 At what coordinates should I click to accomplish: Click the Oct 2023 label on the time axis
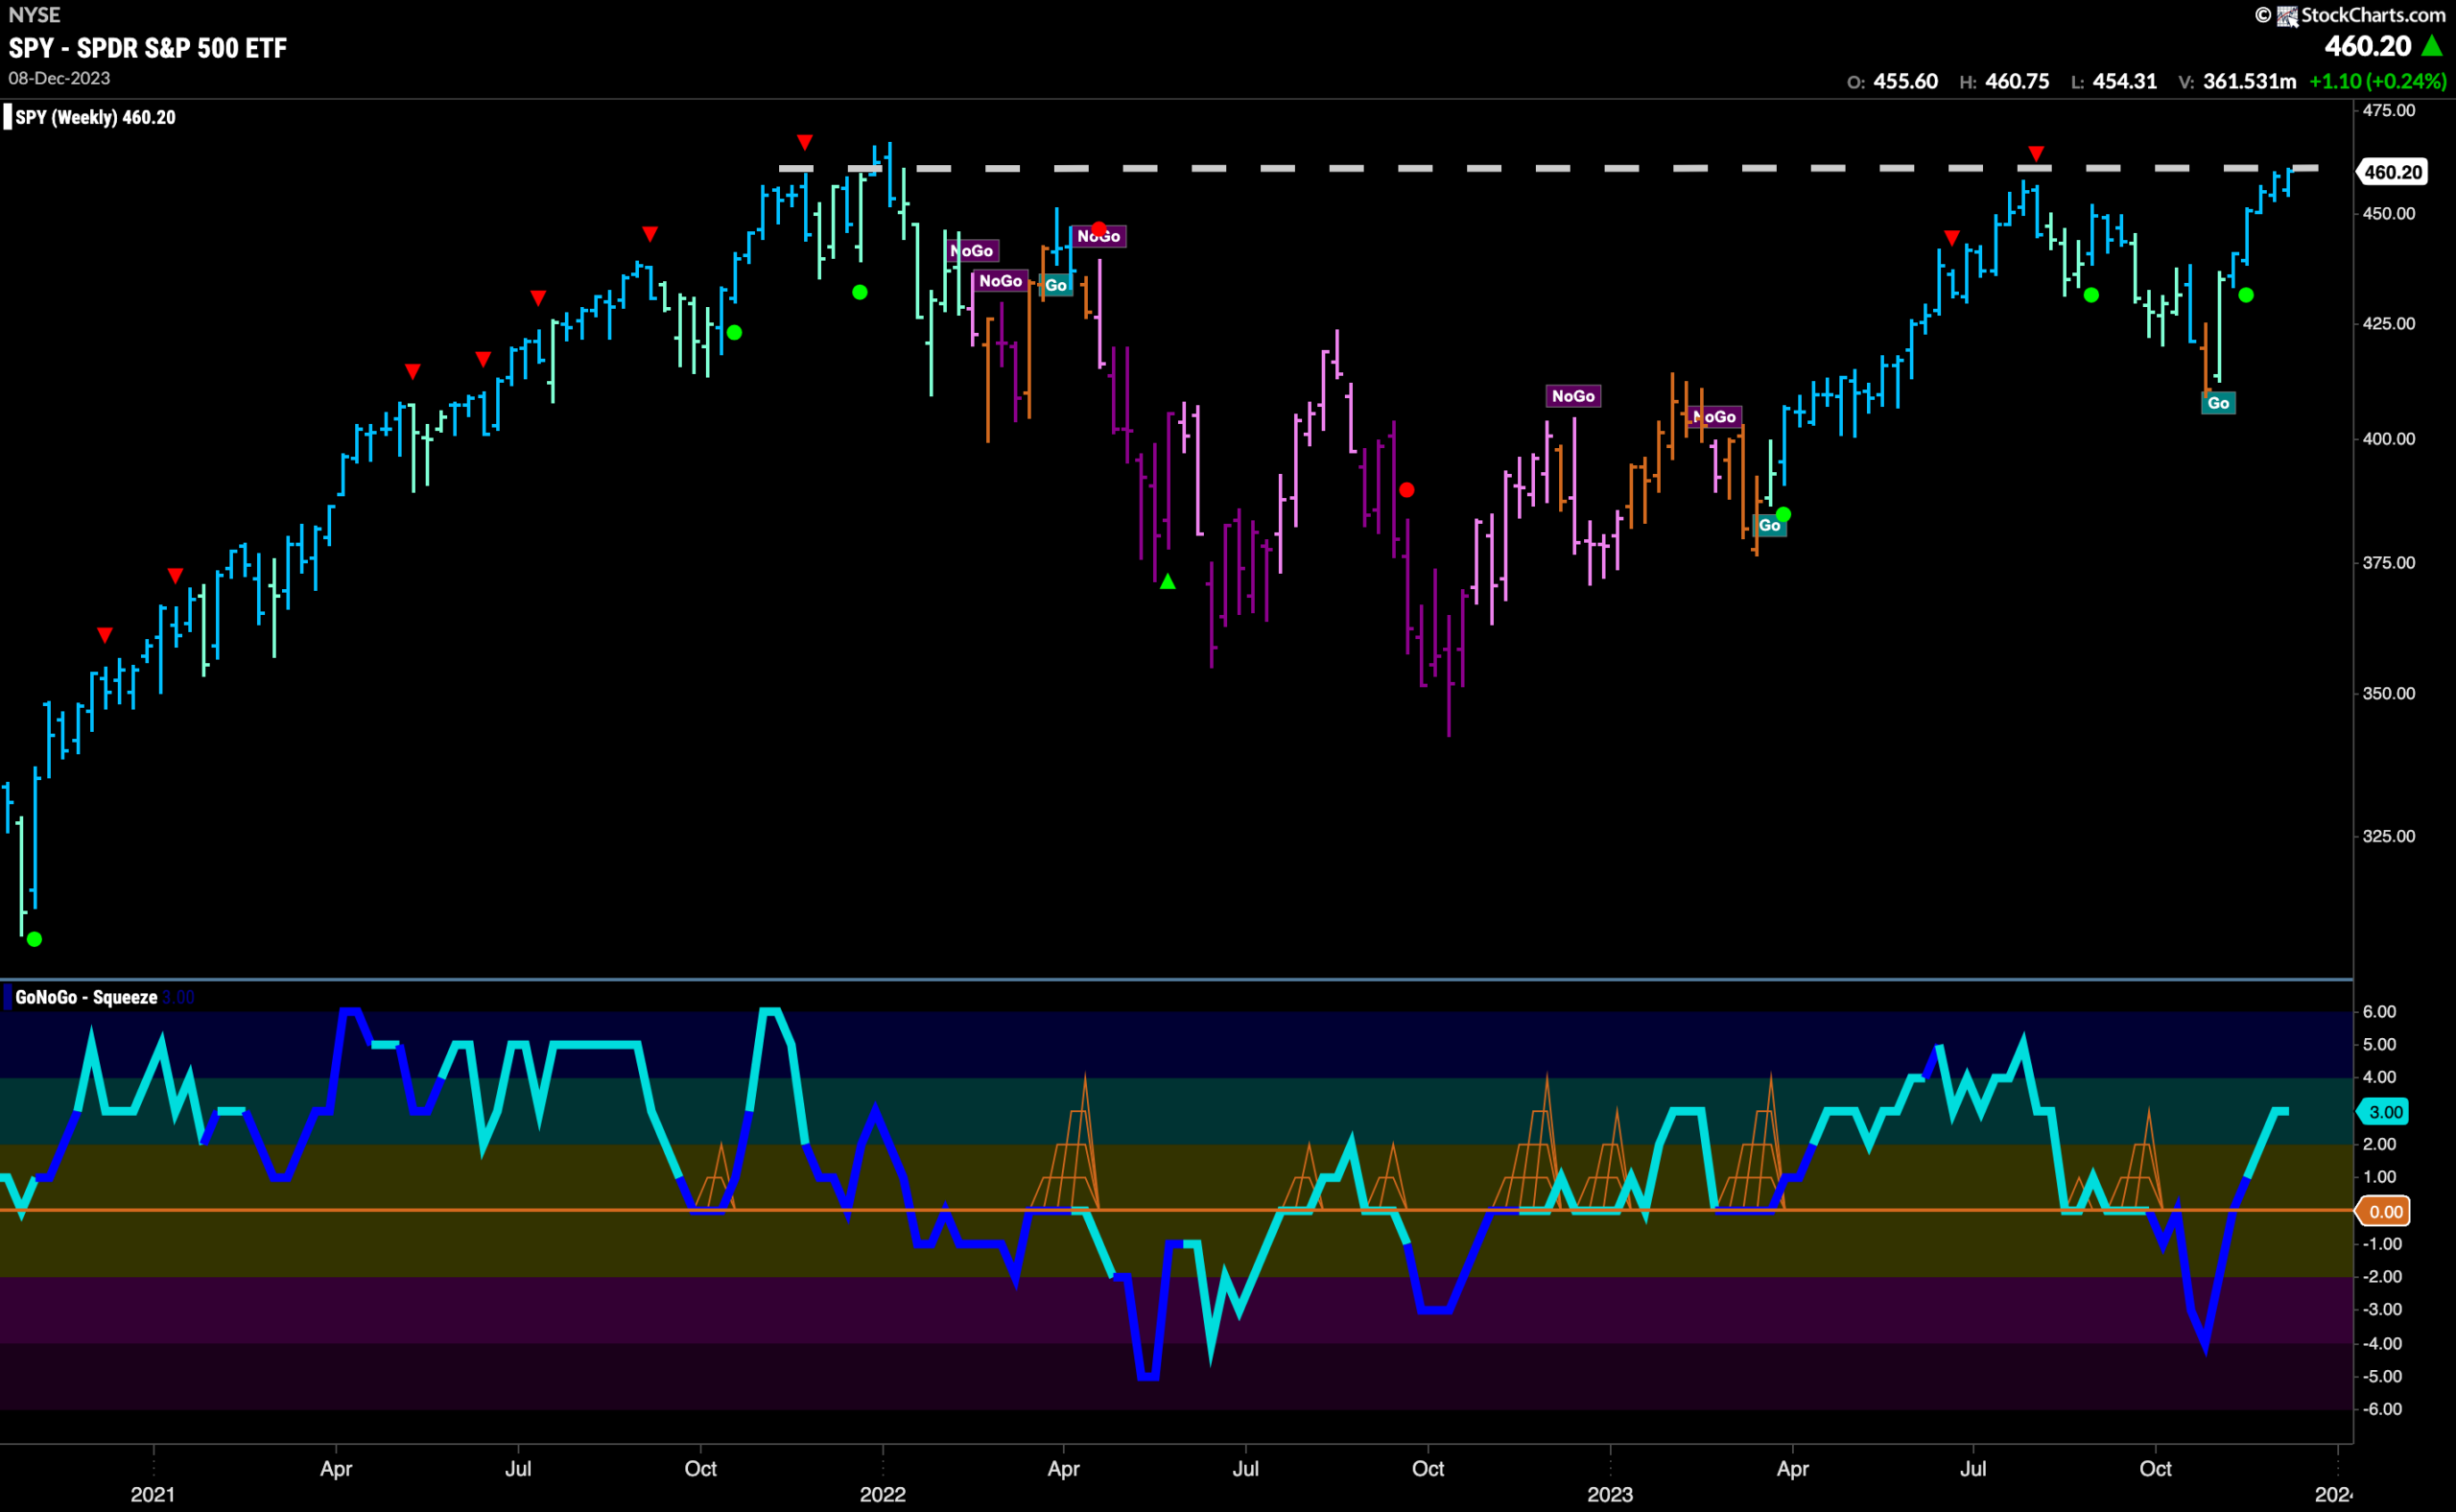[x=2155, y=1468]
